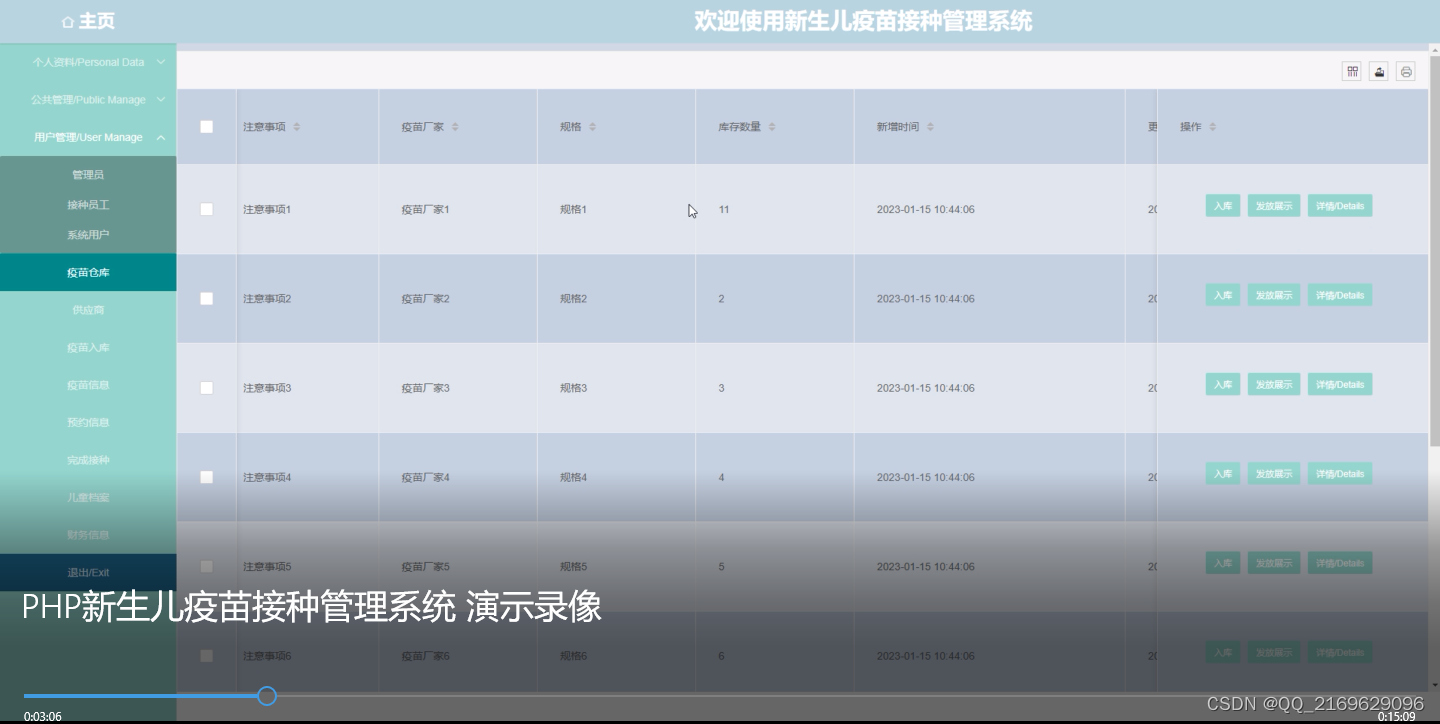Expand the 公共管理/Public Manage menu chevron
This screenshot has width=1440, height=724.
[161, 99]
